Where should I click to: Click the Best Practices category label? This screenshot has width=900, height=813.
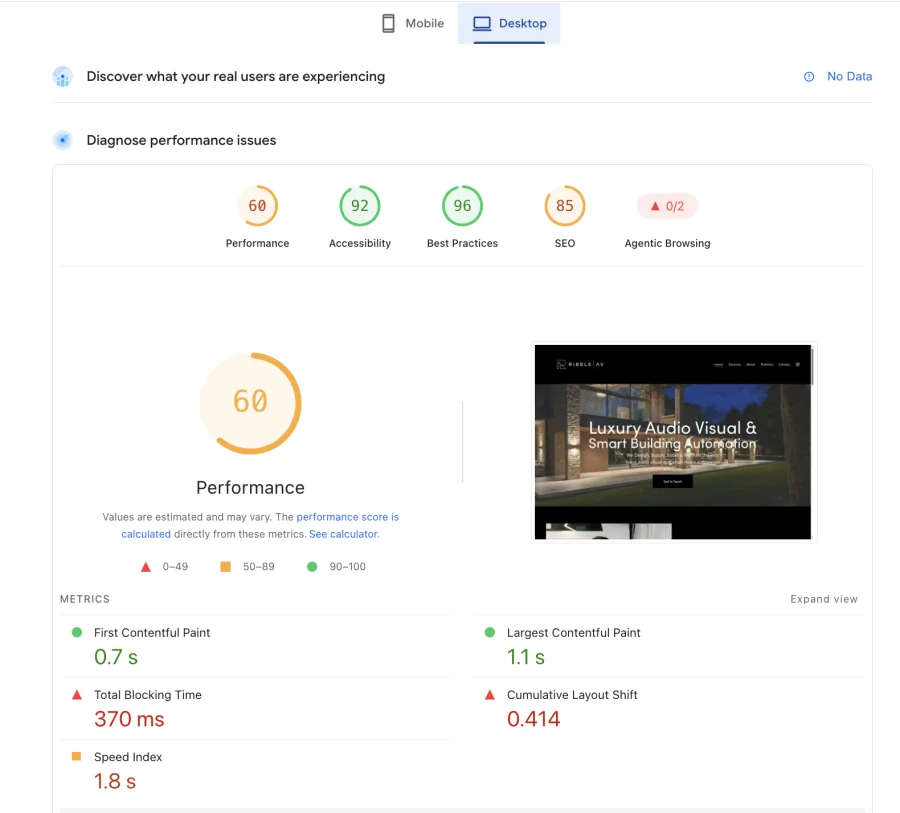point(462,243)
